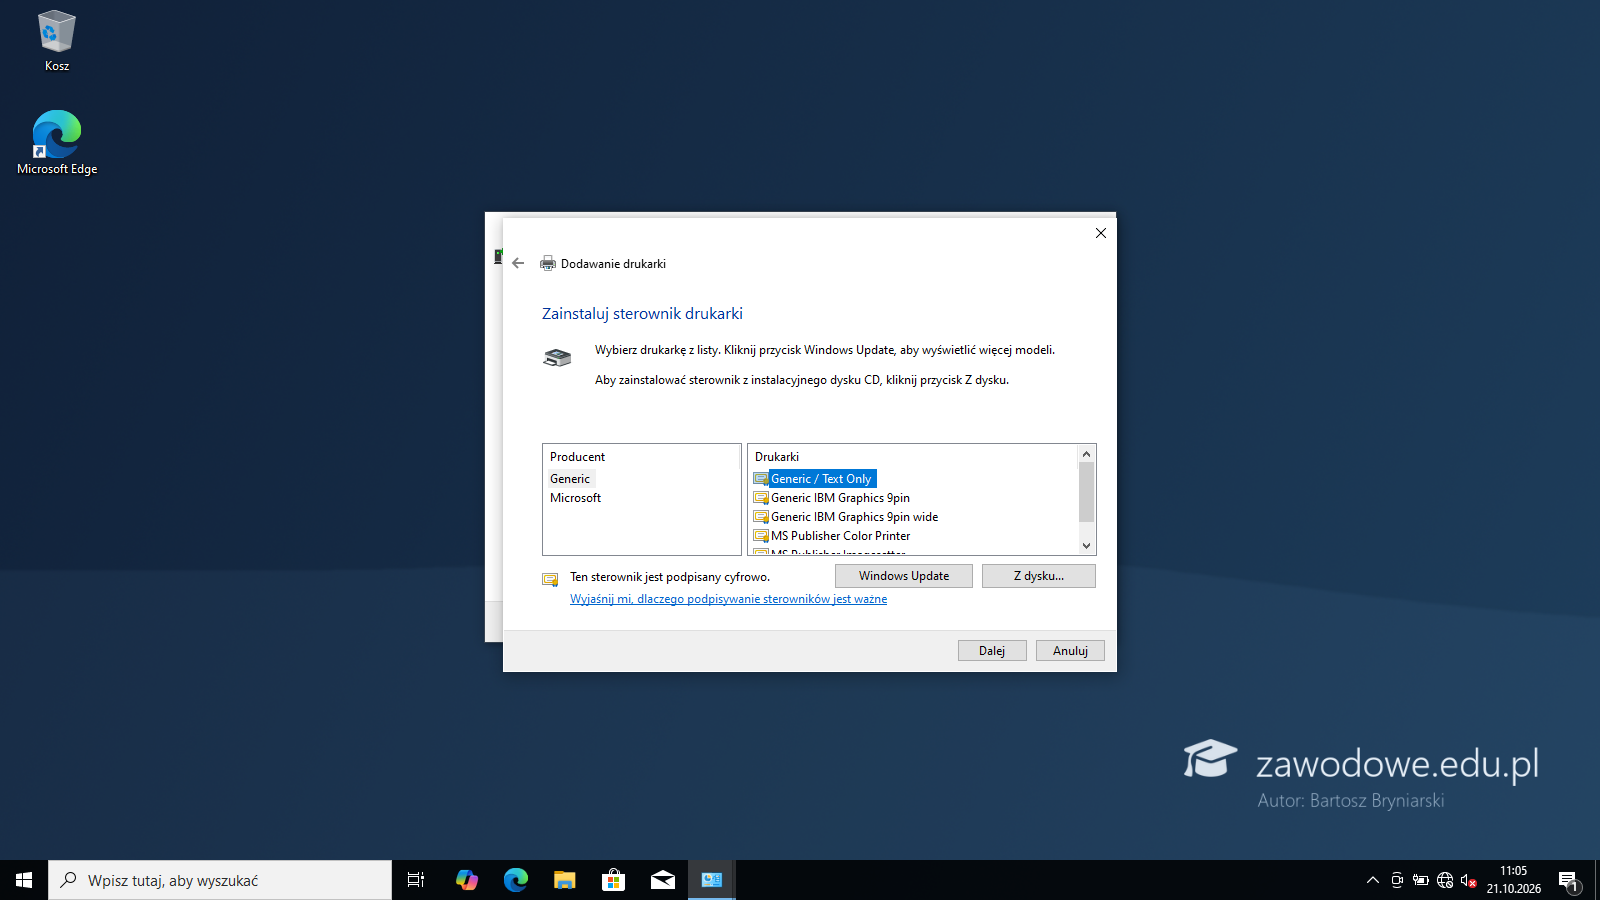Close the Dodawanie drukarki dialog
1600x900 pixels.
pyautogui.click(x=1101, y=233)
